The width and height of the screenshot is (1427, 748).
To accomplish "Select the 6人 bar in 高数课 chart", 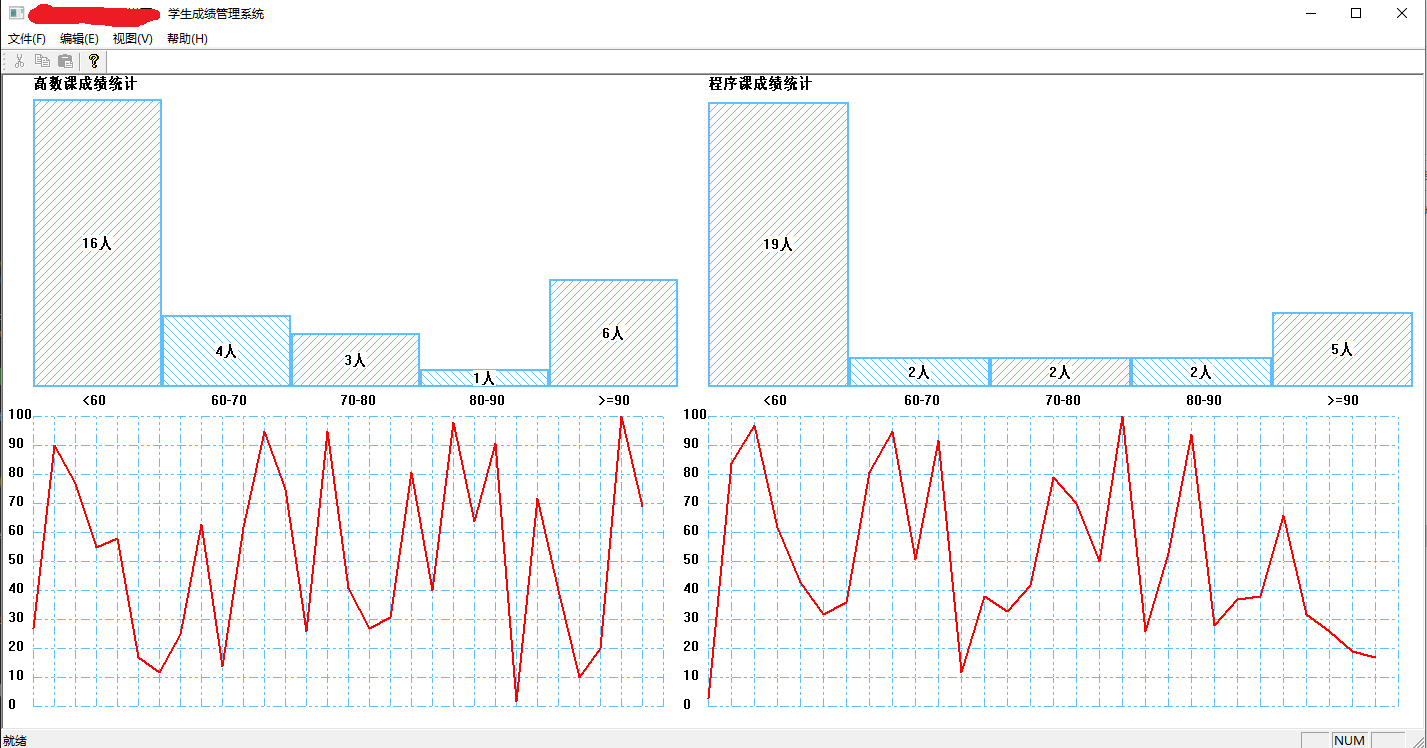I will [x=613, y=333].
